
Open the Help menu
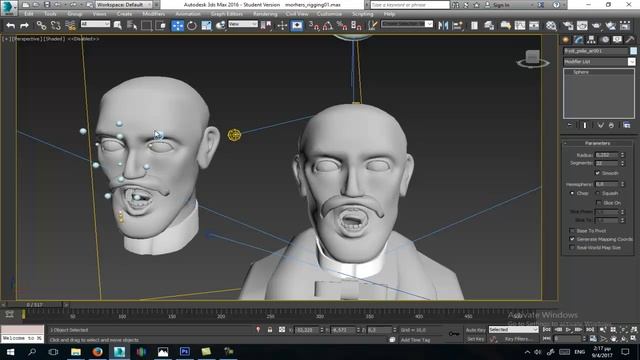[x=389, y=14]
